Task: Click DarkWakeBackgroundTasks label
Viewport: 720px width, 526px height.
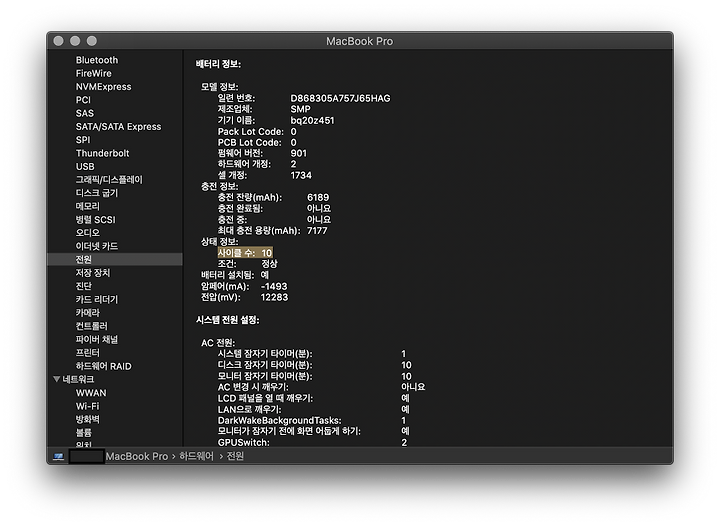Action: (x=280, y=420)
